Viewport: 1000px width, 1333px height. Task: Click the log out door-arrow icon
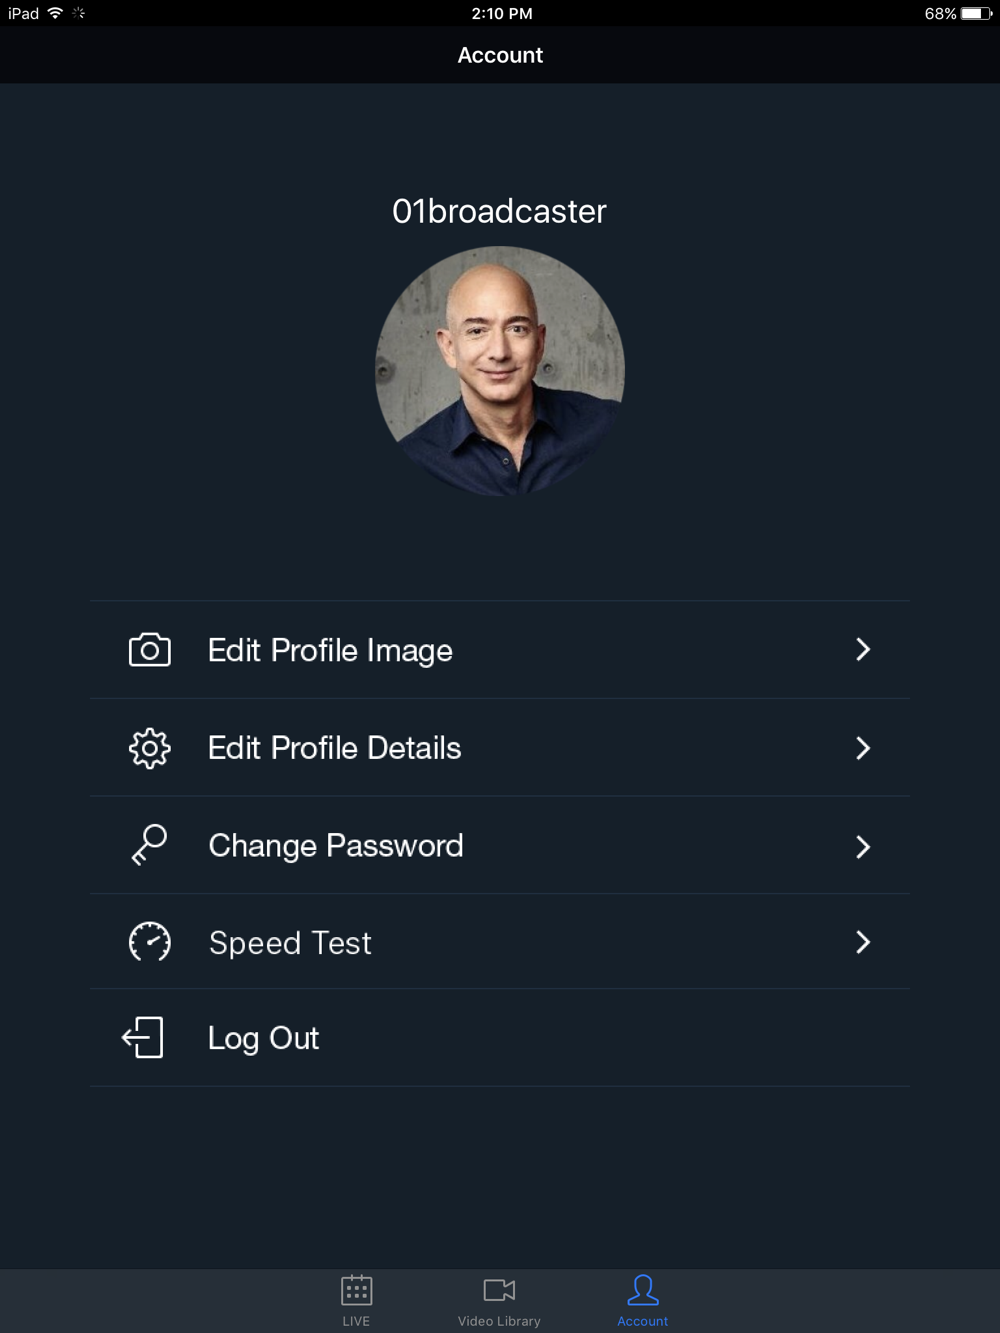(143, 1038)
